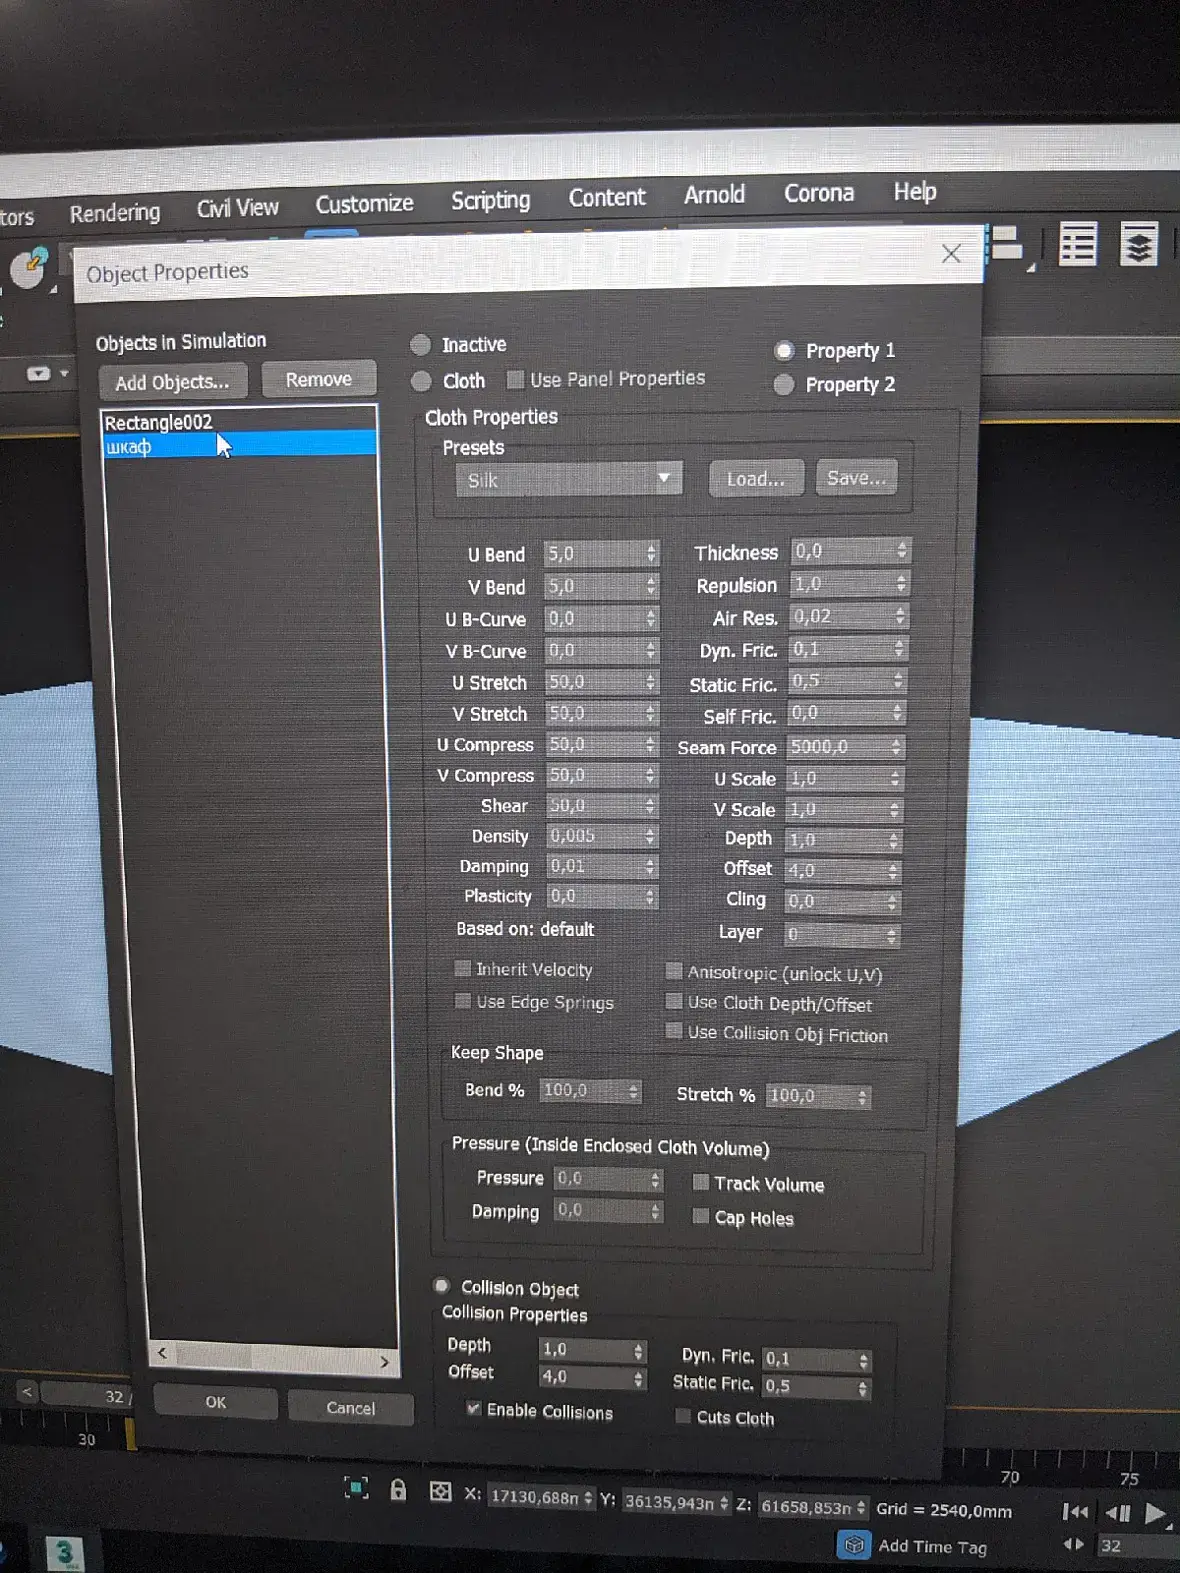Click the Add Objects... button
1180x1573 pixels.
tap(172, 382)
